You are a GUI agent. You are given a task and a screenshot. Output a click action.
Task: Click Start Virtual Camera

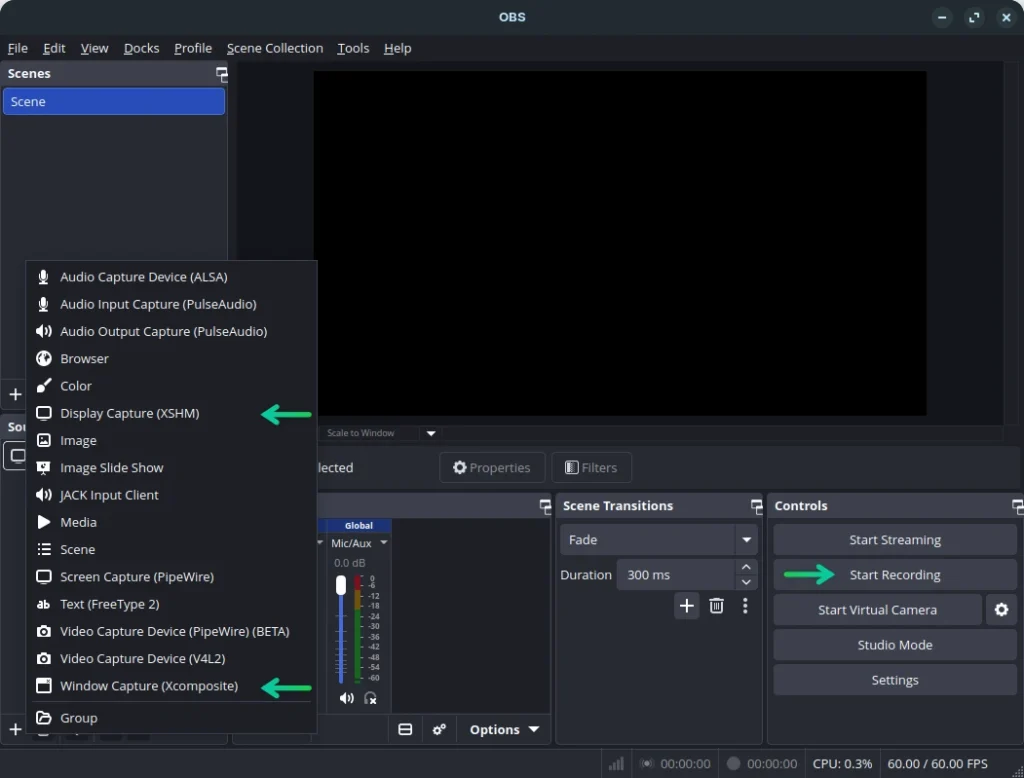click(x=877, y=610)
